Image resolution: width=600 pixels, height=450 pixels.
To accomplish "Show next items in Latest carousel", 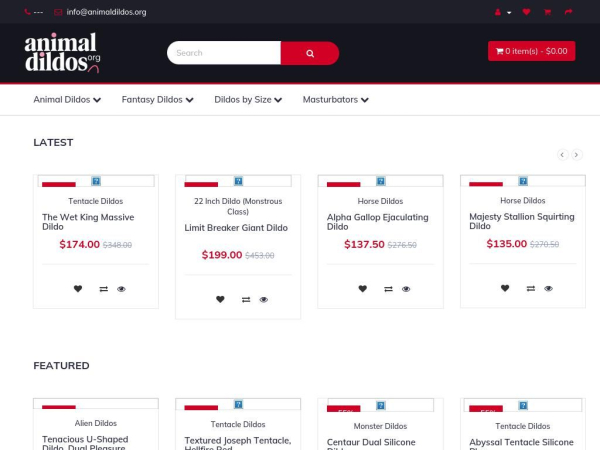I will click(576, 154).
